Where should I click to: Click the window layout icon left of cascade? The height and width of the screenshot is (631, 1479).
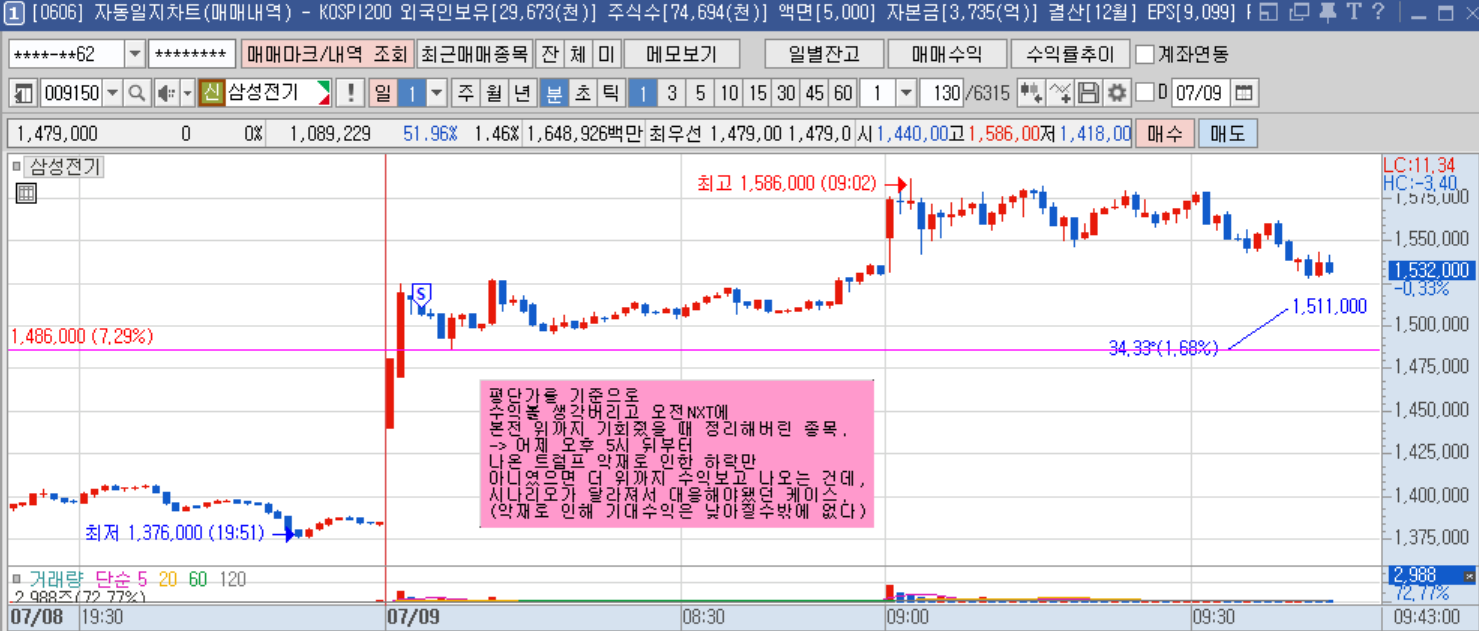pyautogui.click(x=1269, y=13)
